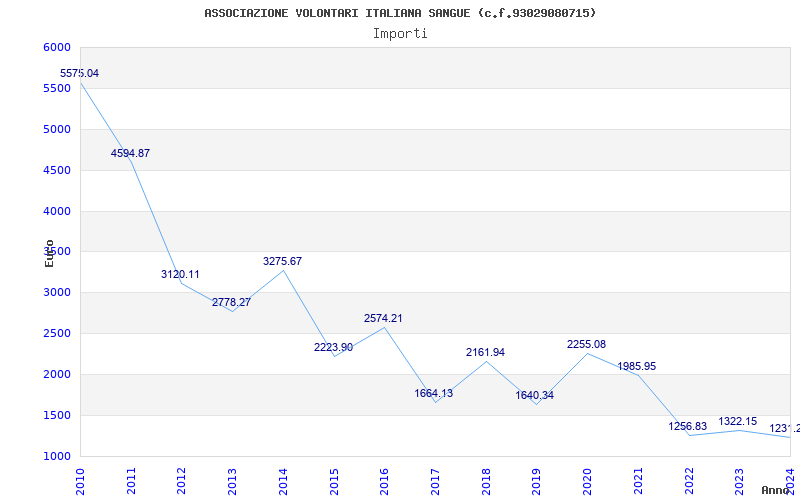Click the 2574.21 data label
Viewport: 800px width, 500px height.
383,318
